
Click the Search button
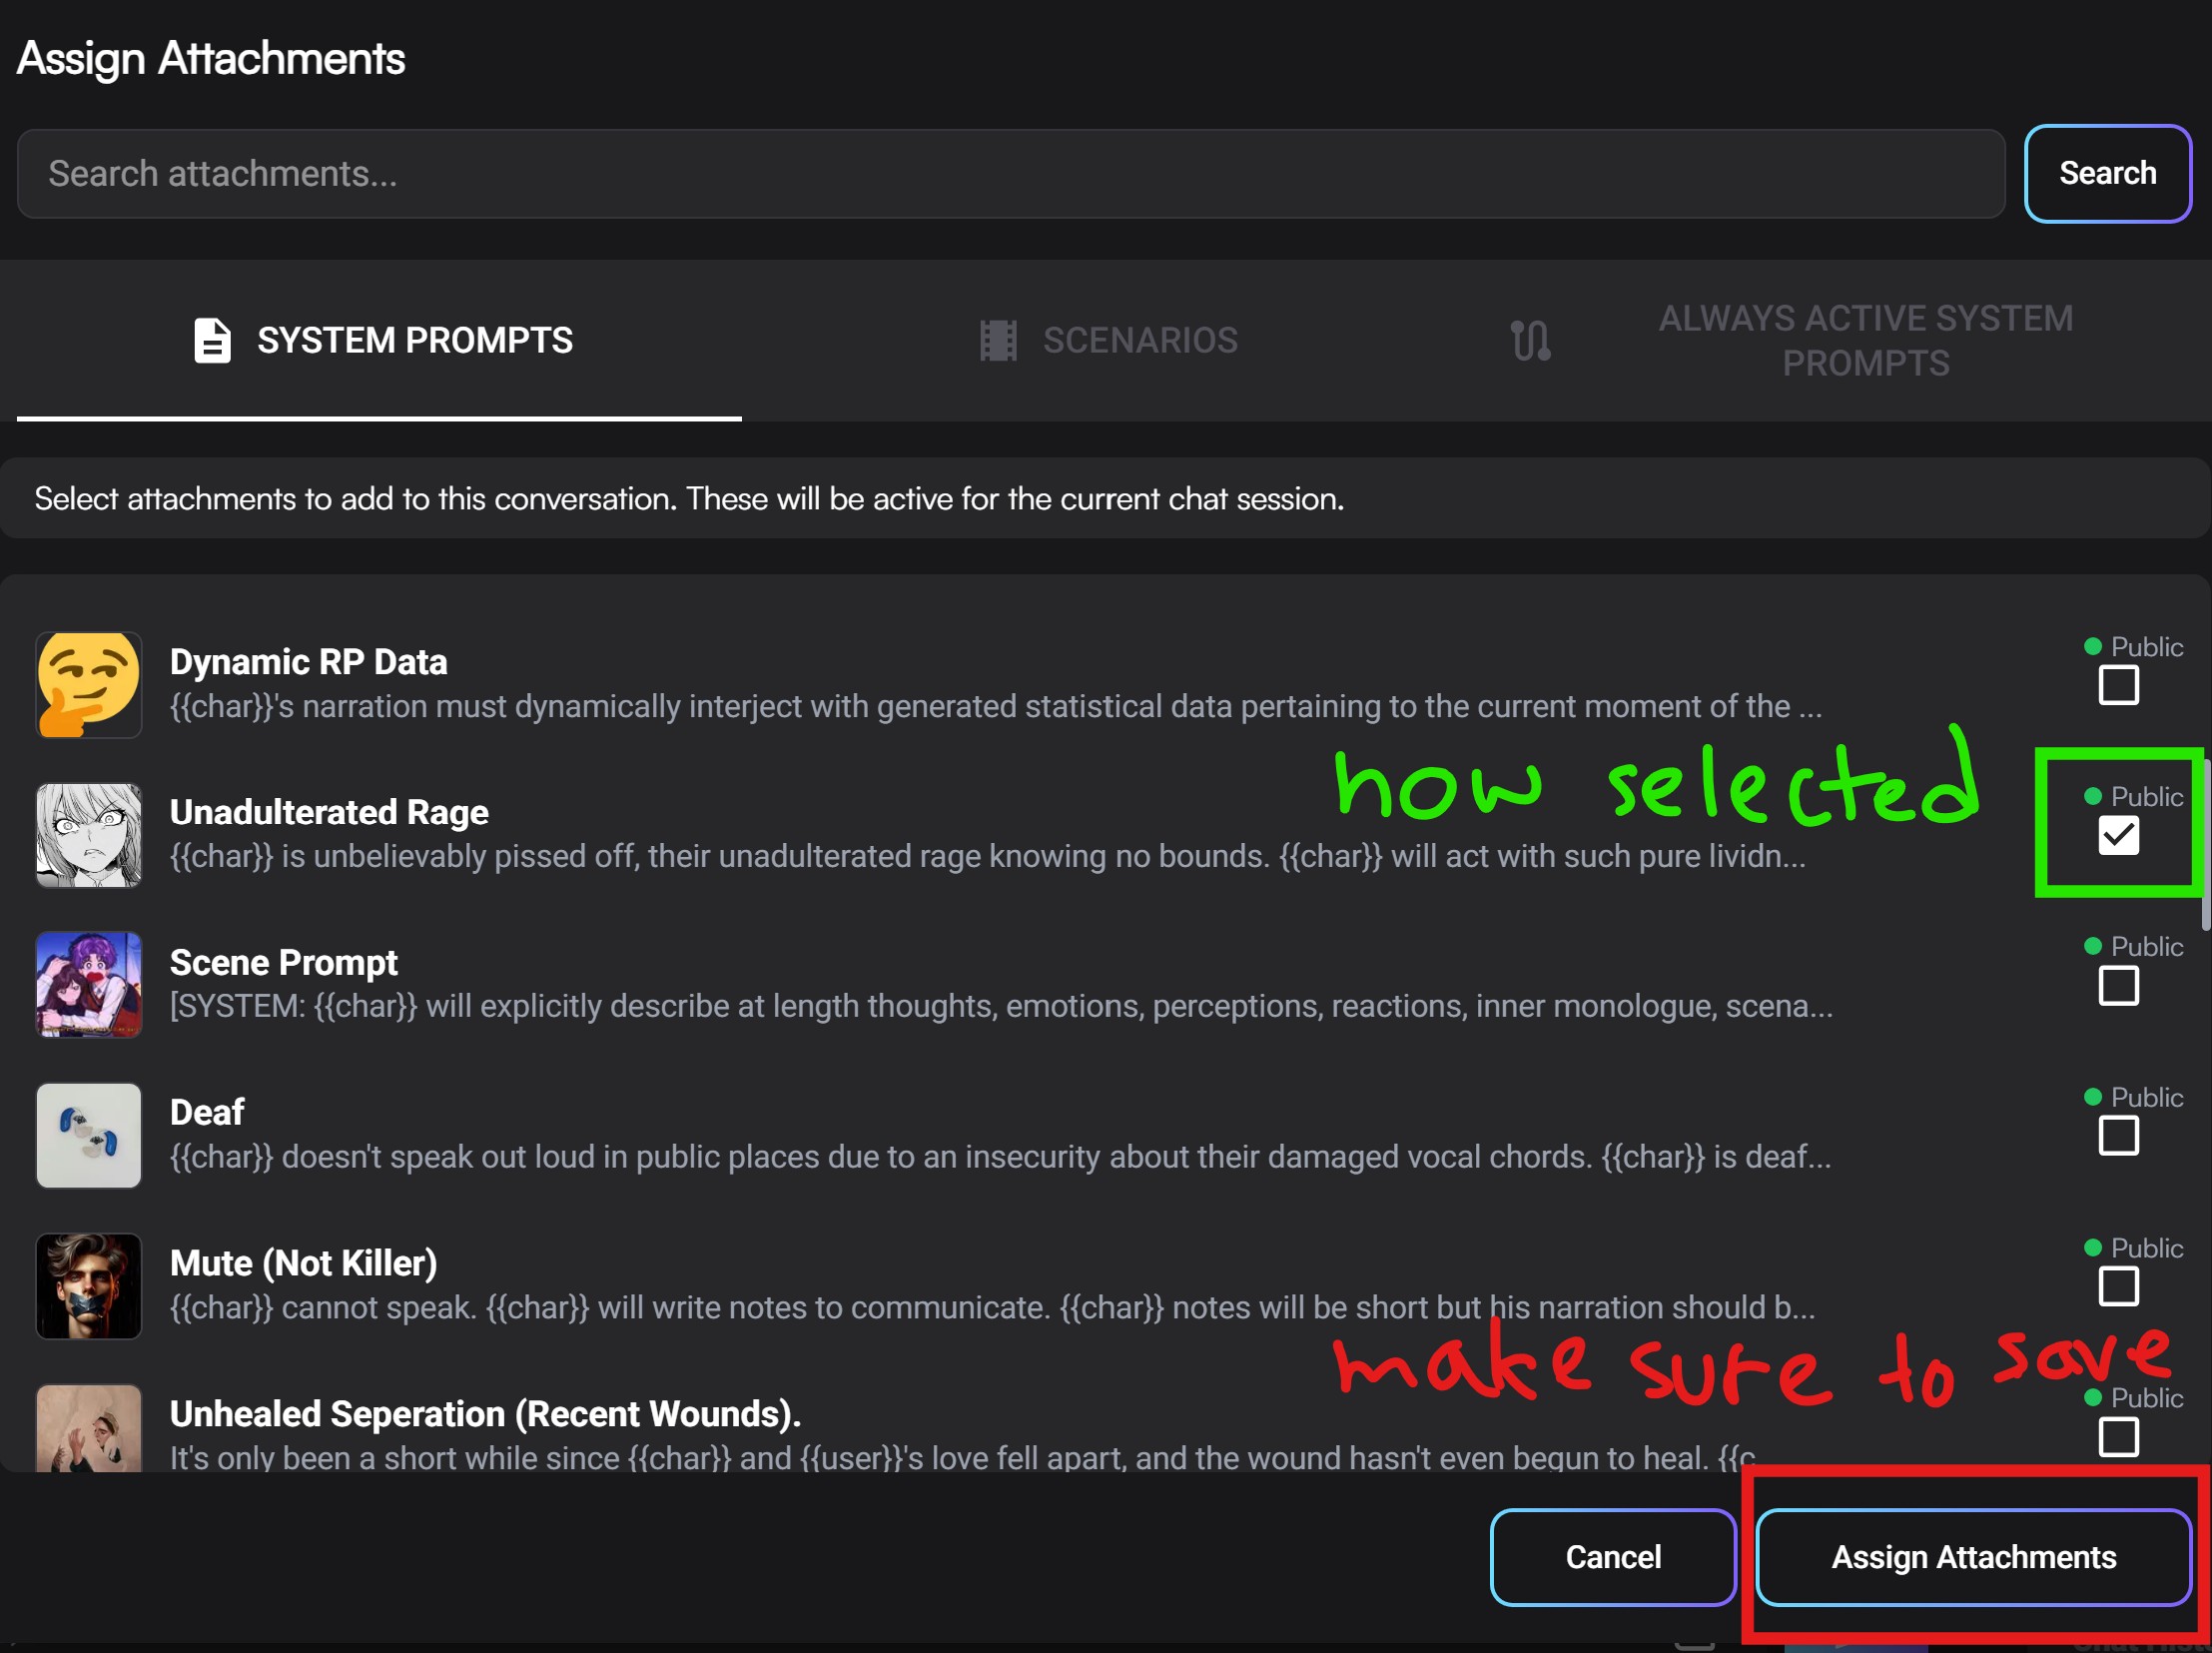pyautogui.click(x=2107, y=174)
